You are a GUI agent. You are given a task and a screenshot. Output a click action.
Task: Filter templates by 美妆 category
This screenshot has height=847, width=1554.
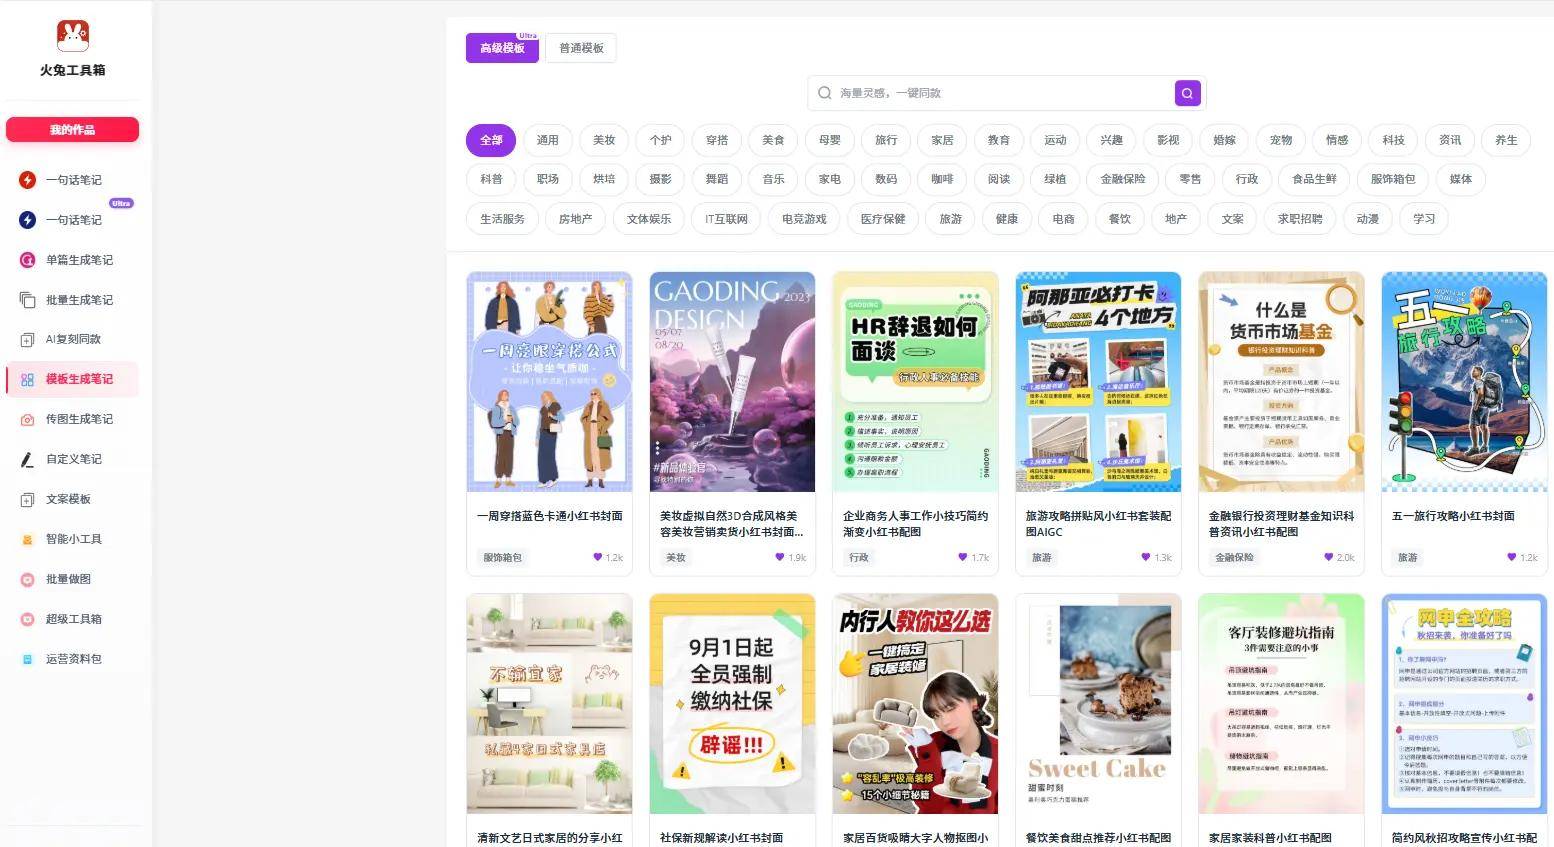604,140
